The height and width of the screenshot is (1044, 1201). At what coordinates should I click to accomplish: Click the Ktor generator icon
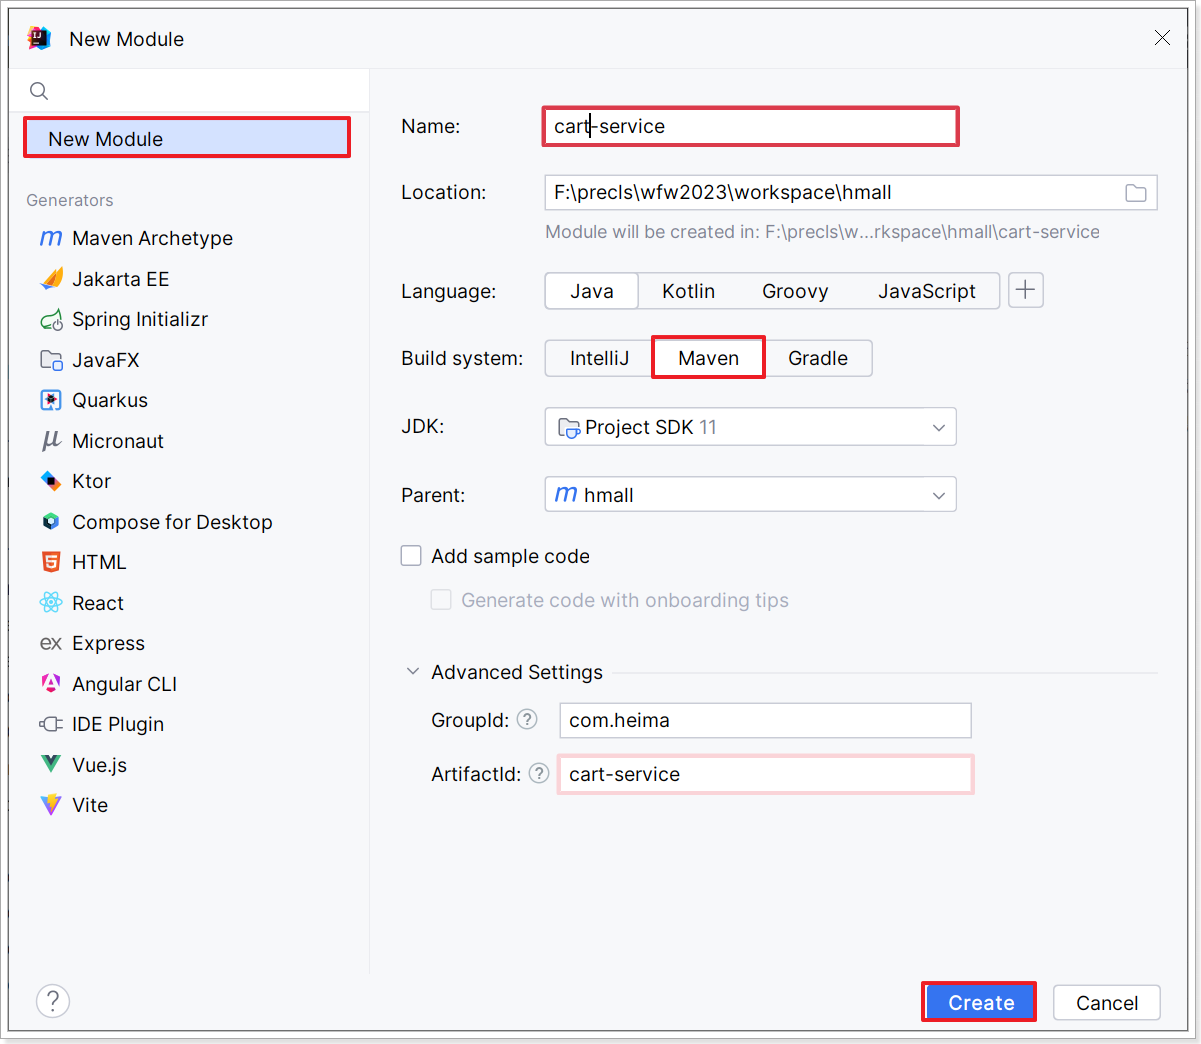tap(51, 481)
